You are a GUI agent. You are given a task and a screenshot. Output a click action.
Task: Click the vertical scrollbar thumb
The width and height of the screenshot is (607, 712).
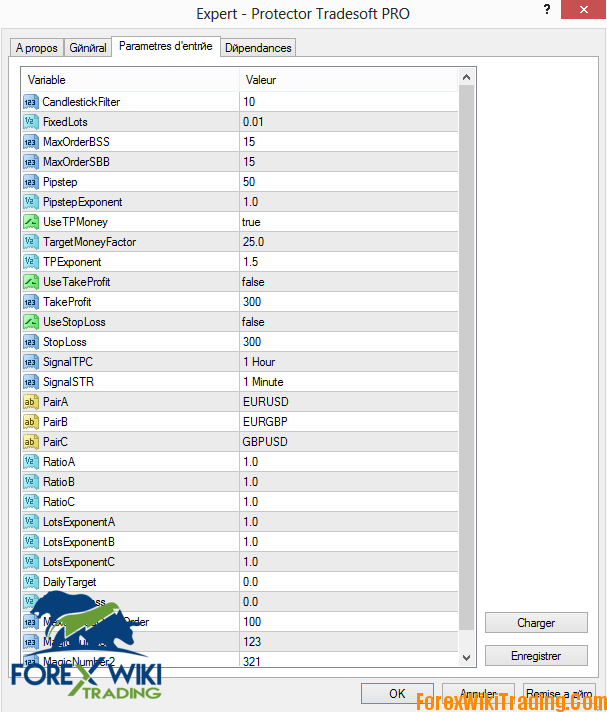(466, 357)
